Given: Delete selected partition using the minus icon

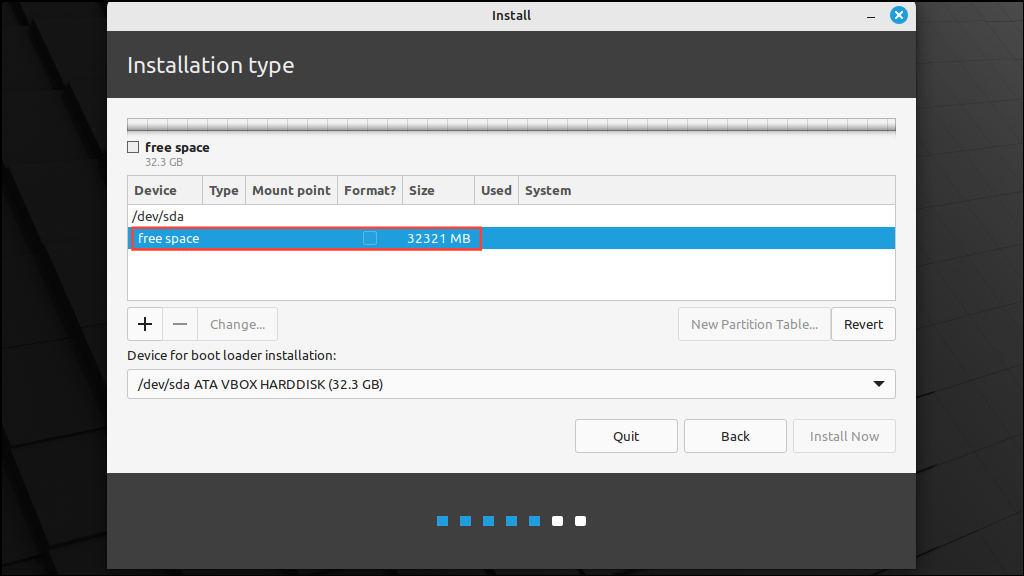Looking at the screenshot, I should 180,323.
